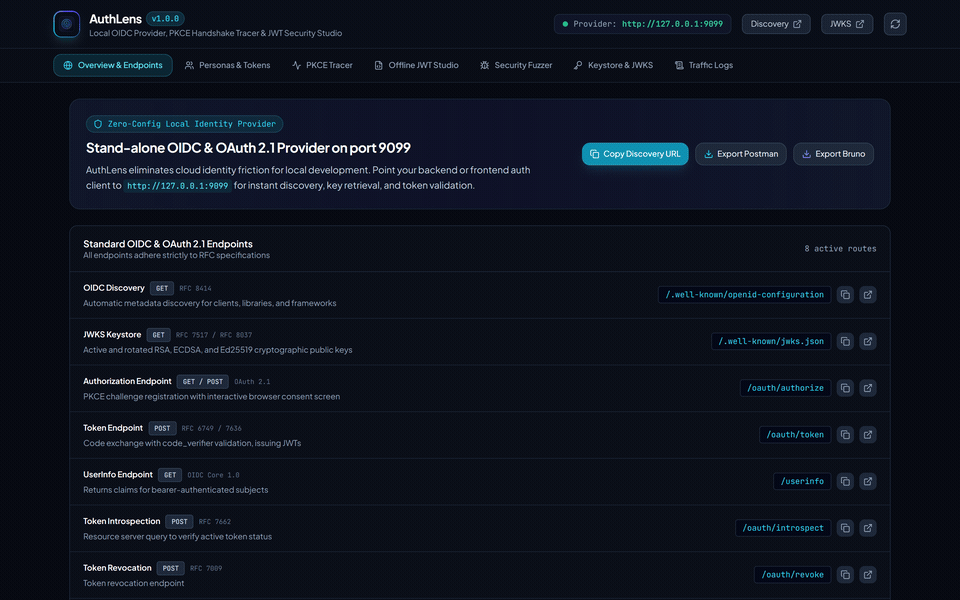960x600 pixels.
Task: Click the Zero-Config Local Identity Provider badge
Action: [184, 124]
